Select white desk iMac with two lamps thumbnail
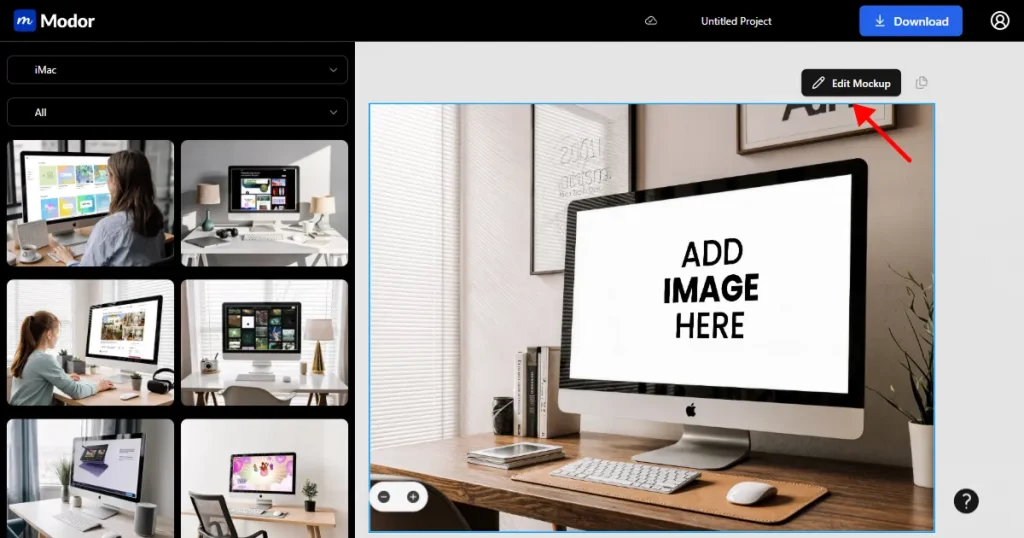 [x=264, y=203]
